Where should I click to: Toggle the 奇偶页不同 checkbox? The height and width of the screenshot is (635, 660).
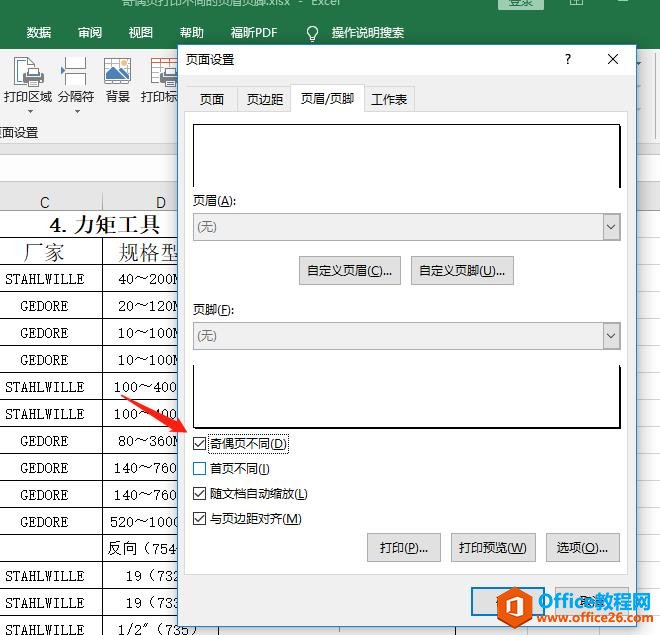pyautogui.click(x=200, y=443)
